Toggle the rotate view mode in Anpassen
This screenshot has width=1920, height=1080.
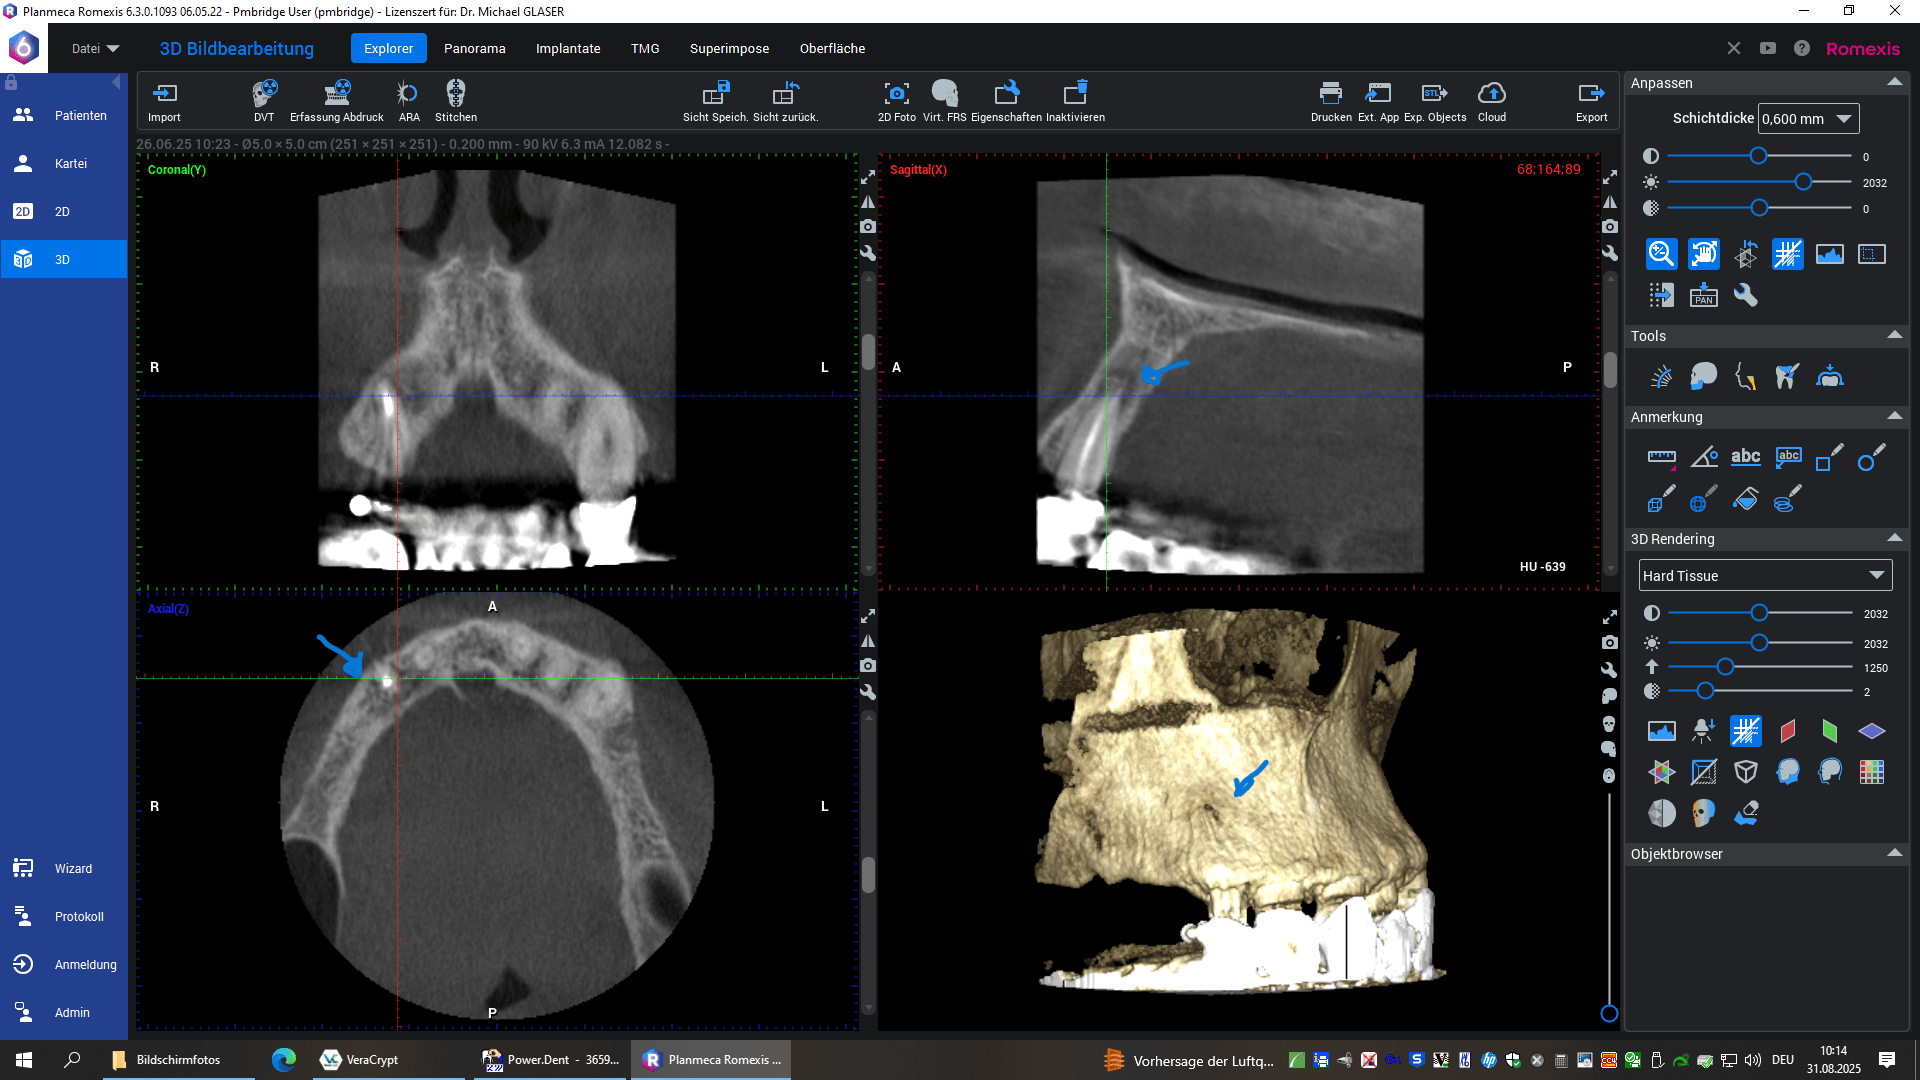tap(1704, 254)
